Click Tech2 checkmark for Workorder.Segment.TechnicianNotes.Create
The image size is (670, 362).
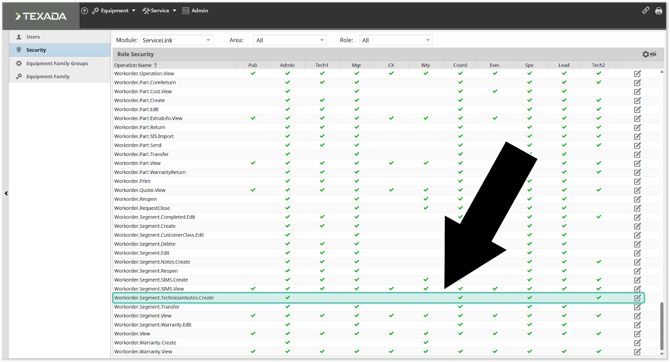click(x=599, y=297)
